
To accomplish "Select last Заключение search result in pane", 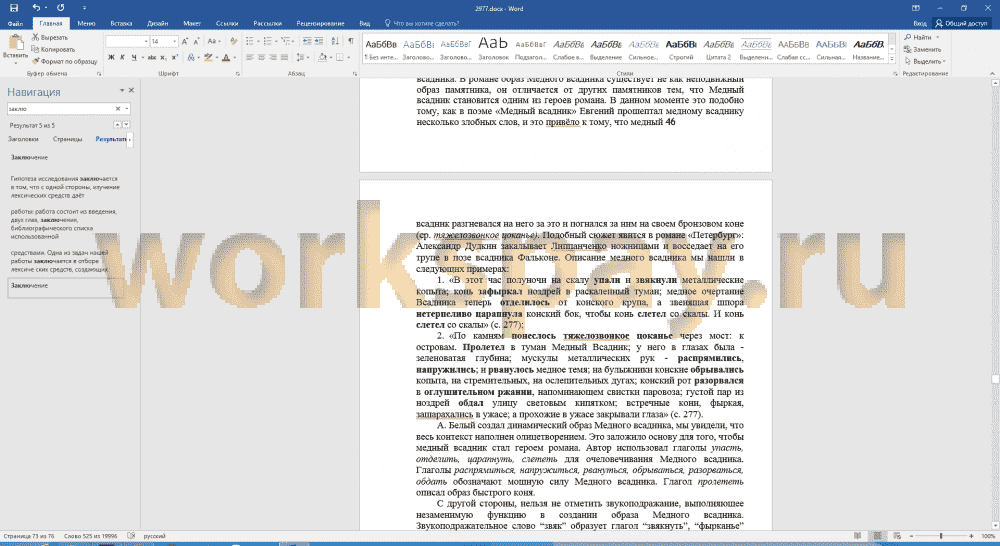I will coord(66,288).
